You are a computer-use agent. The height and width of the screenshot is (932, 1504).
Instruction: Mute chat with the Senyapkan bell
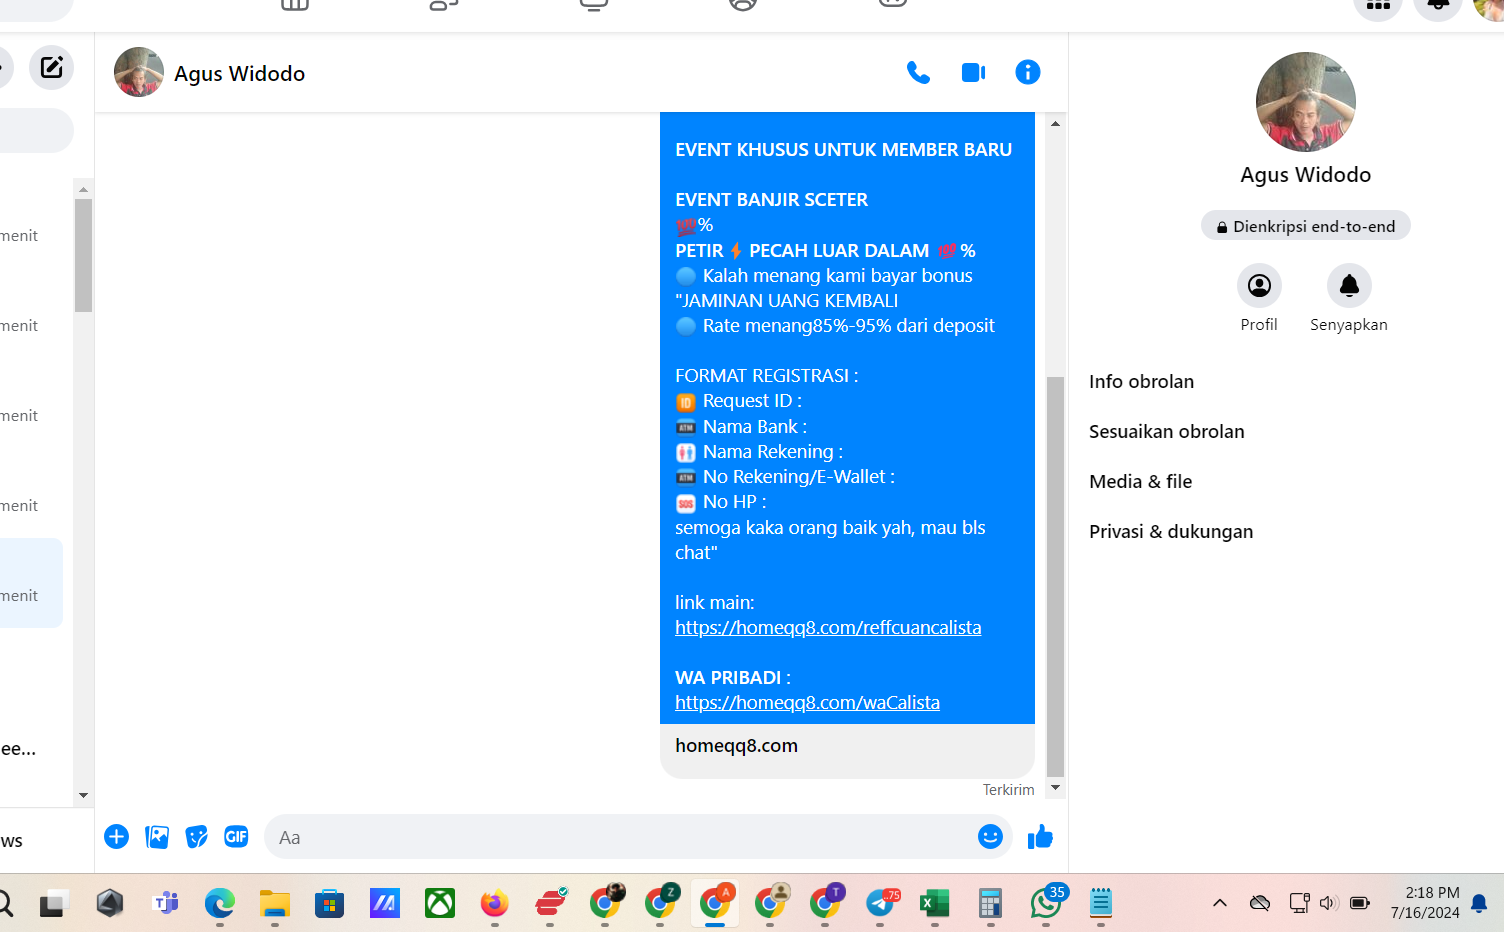[1349, 286]
